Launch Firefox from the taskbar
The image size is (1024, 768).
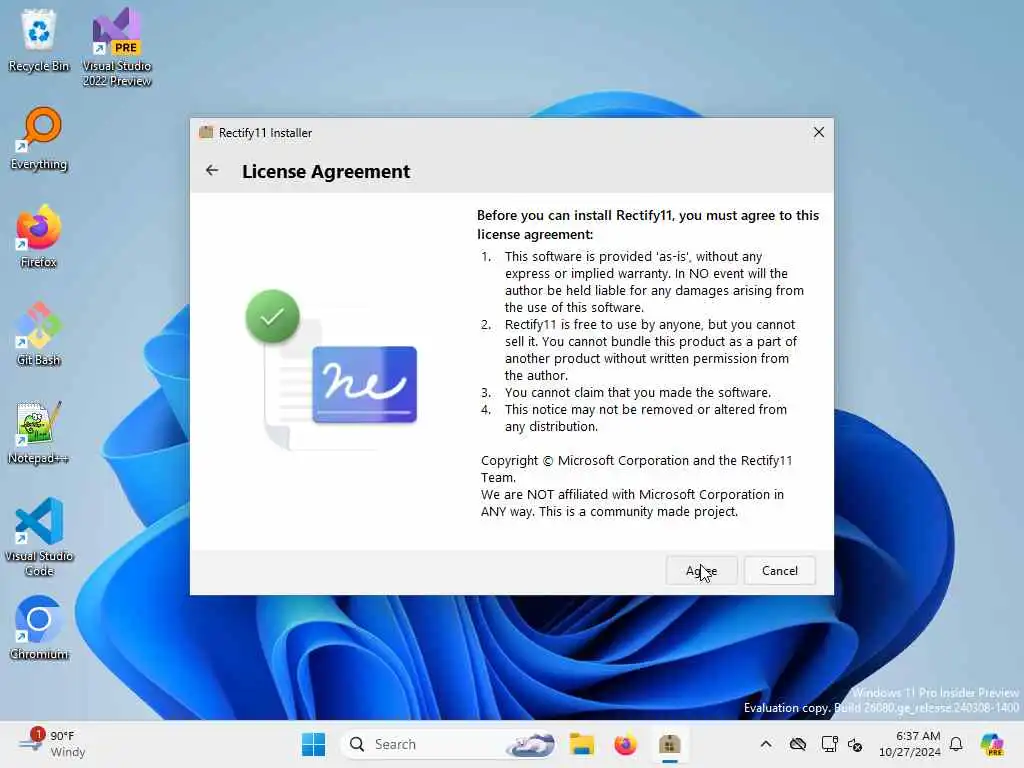tap(625, 744)
